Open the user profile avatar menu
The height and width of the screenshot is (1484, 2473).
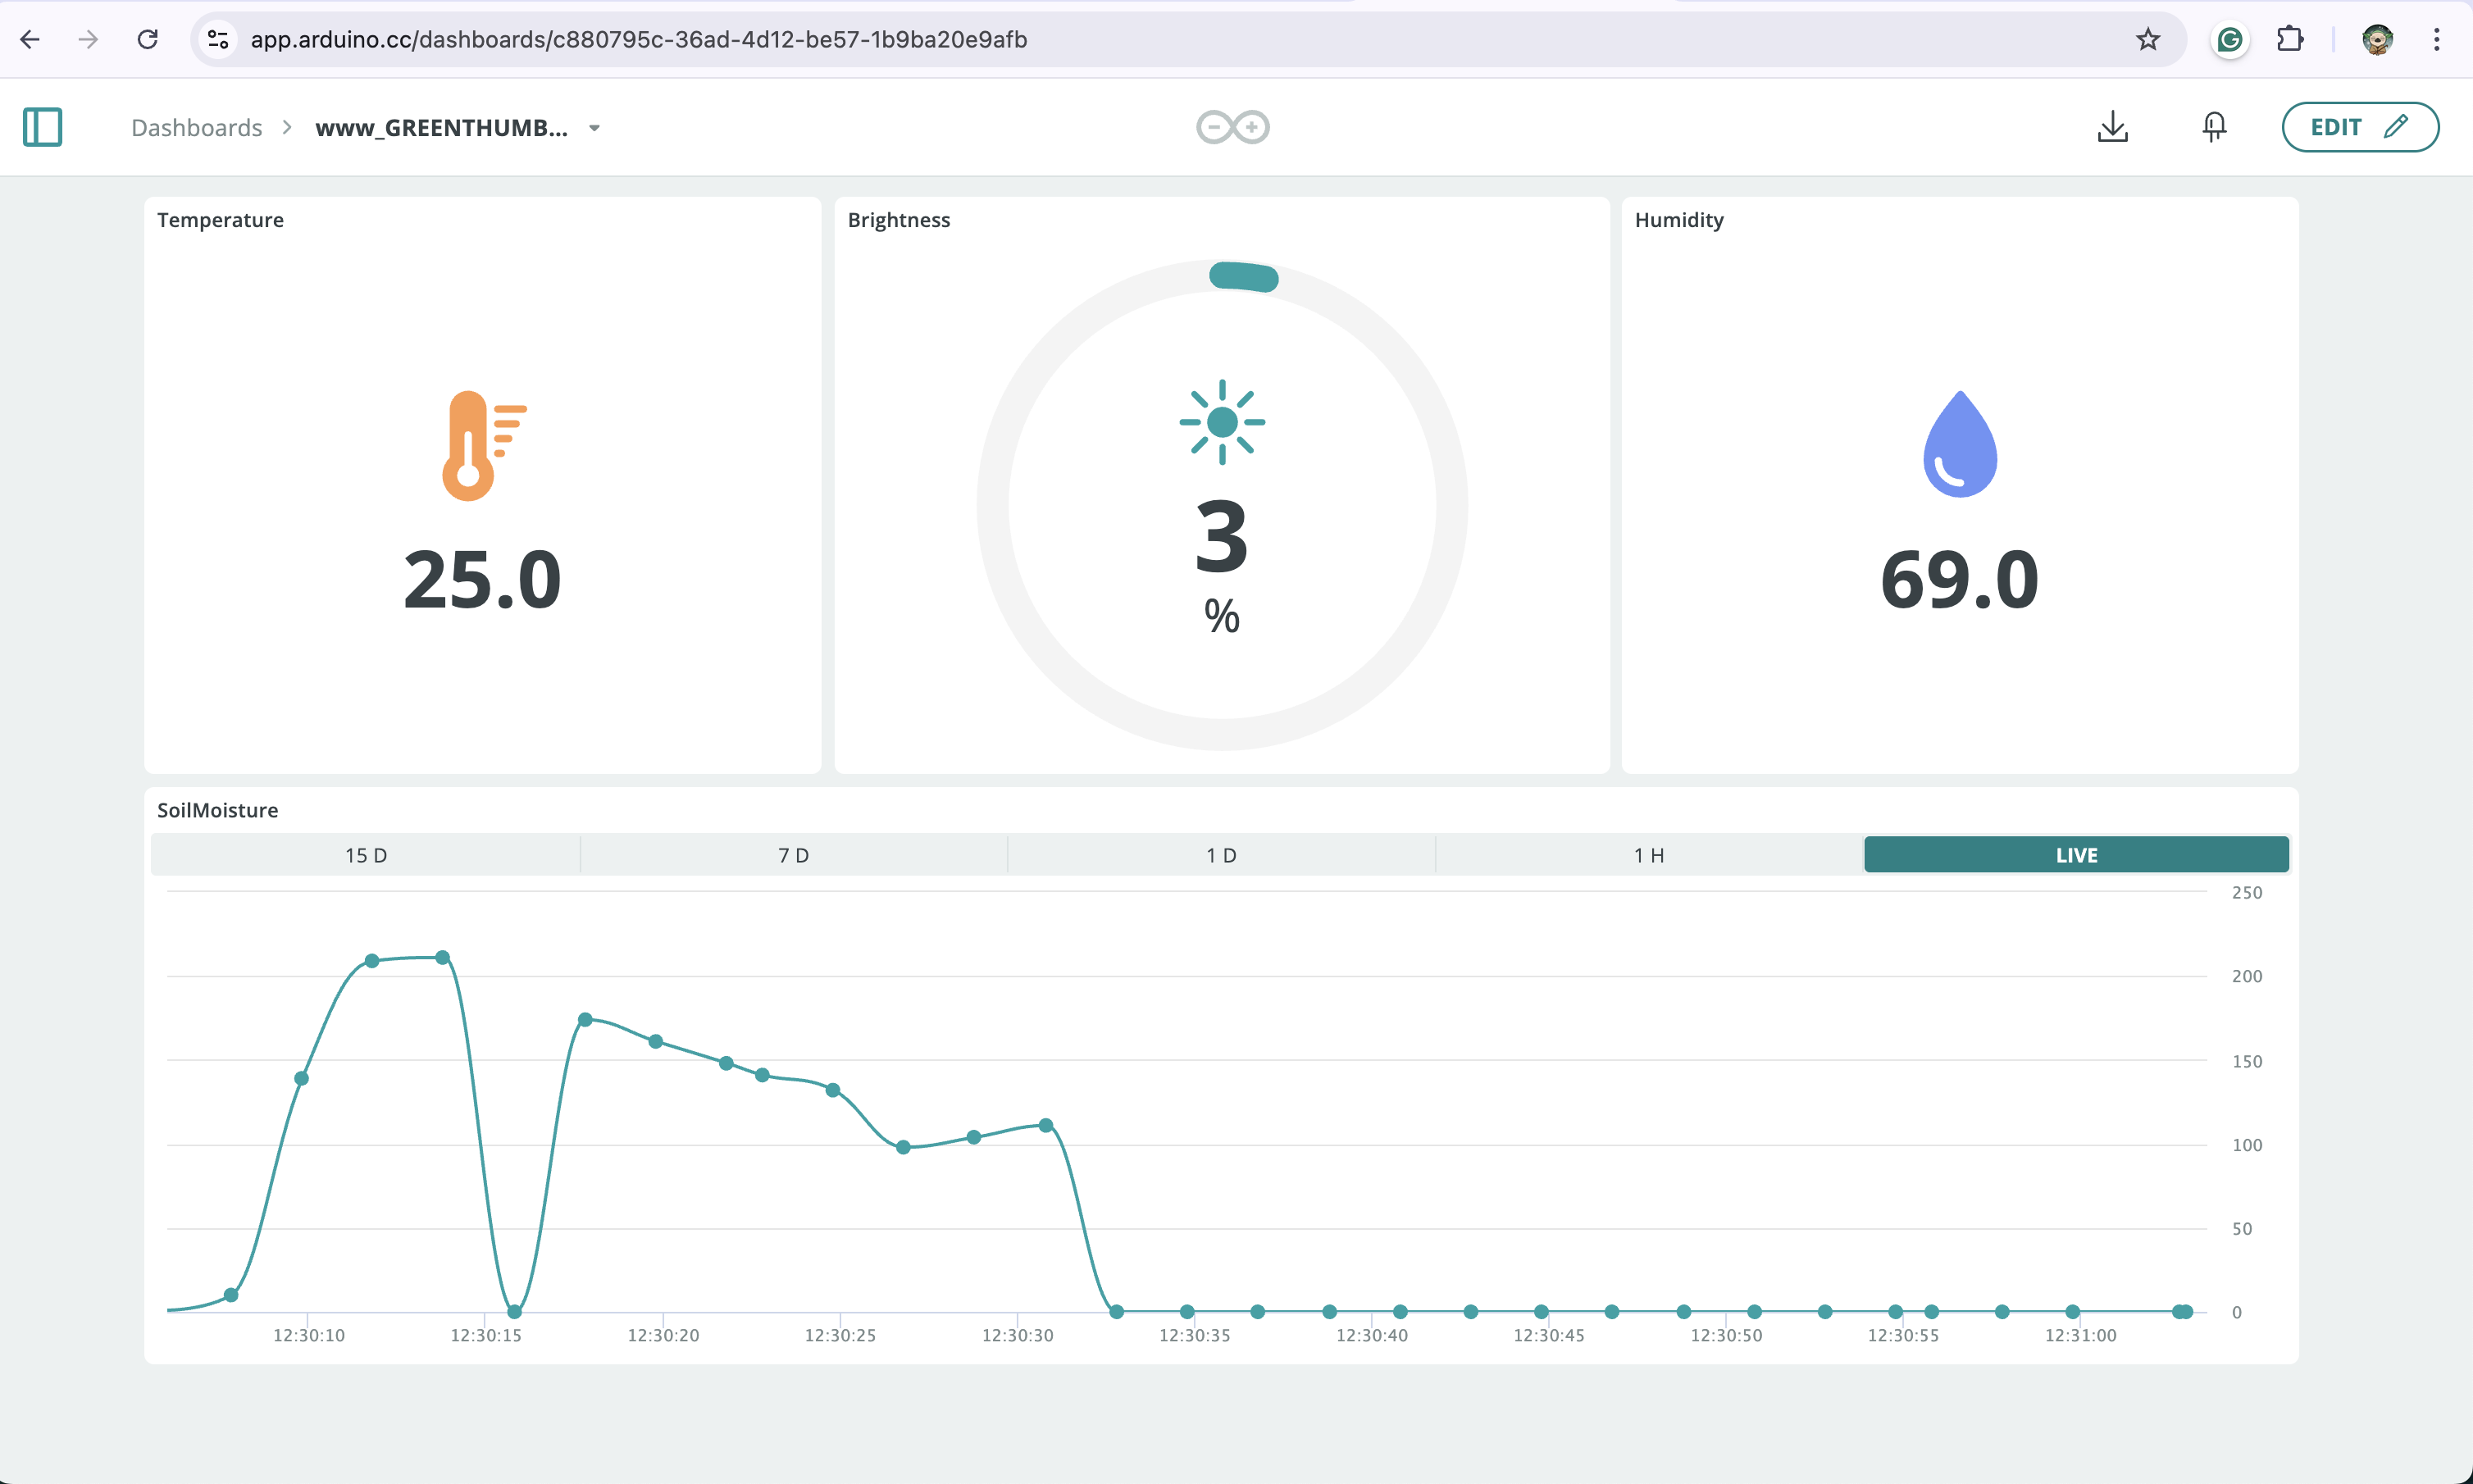click(x=2377, y=39)
